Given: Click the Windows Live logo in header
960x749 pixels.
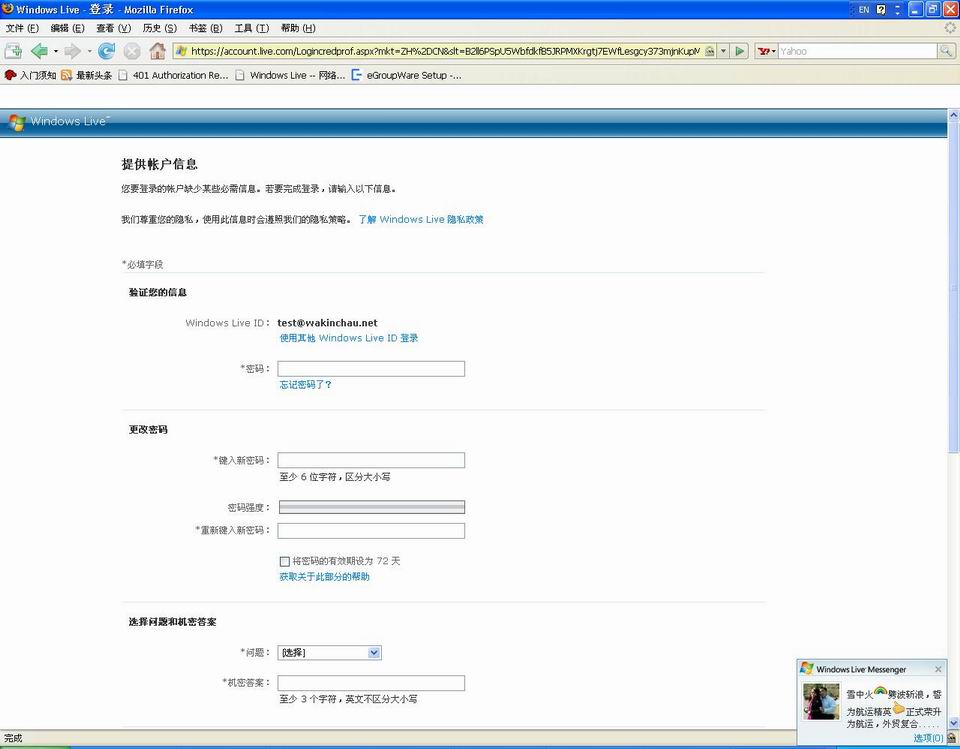Looking at the screenshot, I should (x=59, y=122).
